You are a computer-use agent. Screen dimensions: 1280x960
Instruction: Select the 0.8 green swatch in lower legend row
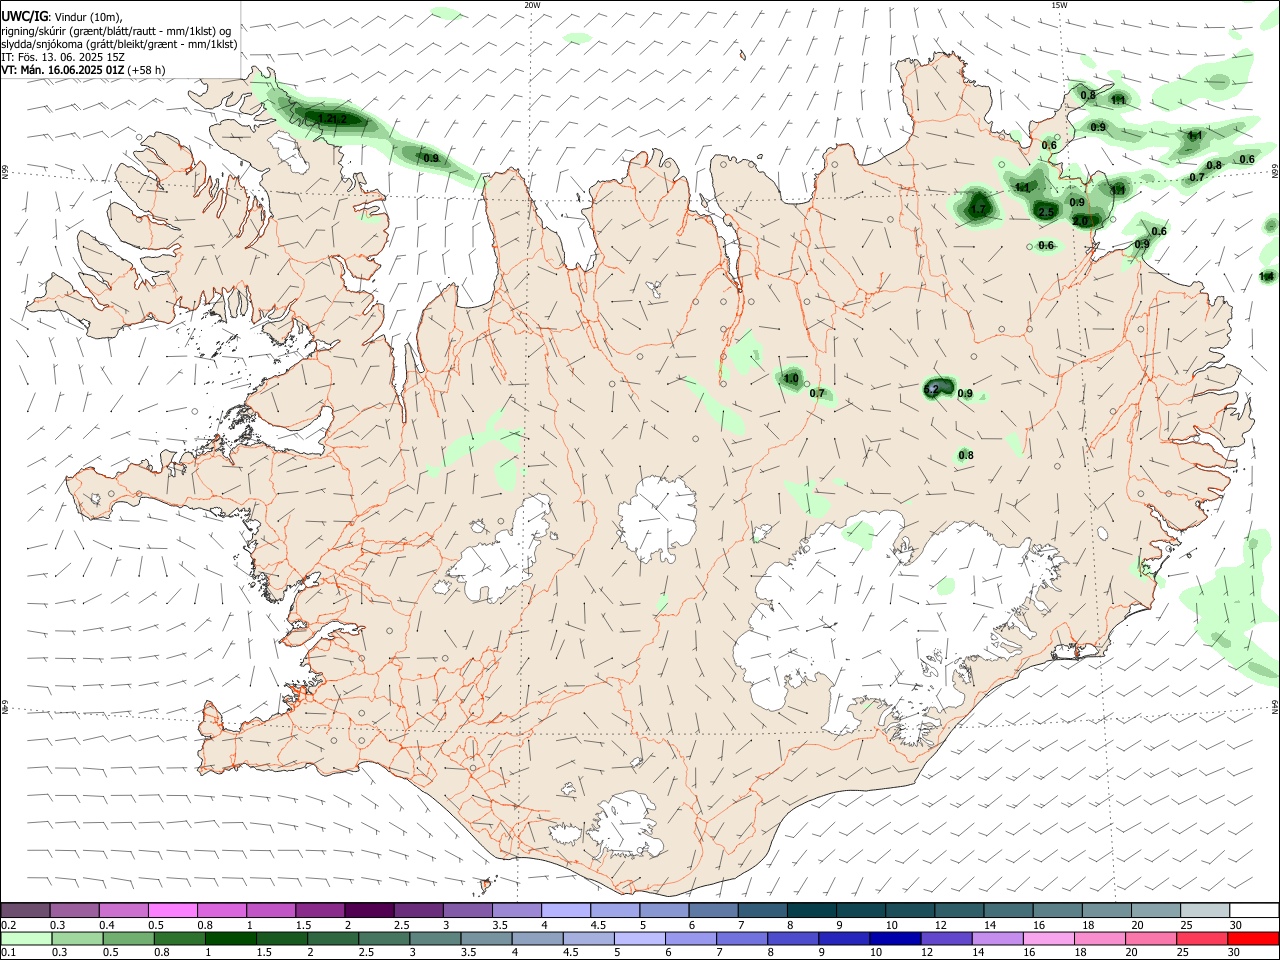[179, 938]
